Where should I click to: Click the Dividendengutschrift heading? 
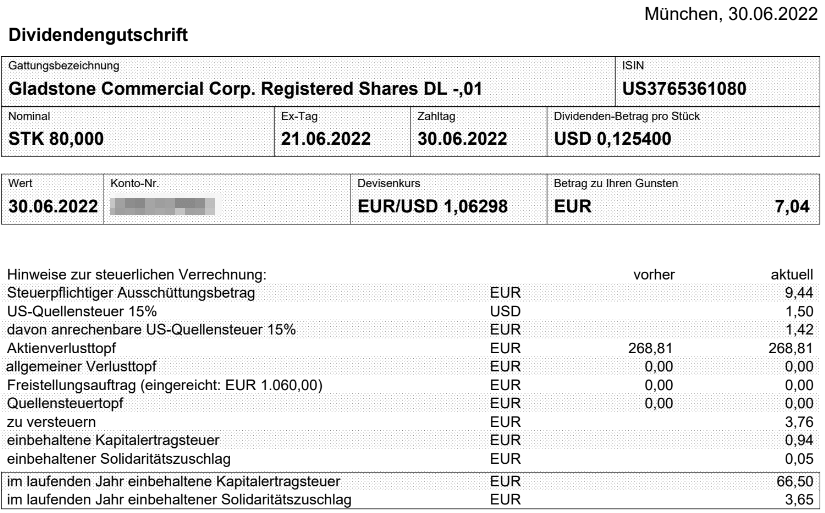(98, 35)
